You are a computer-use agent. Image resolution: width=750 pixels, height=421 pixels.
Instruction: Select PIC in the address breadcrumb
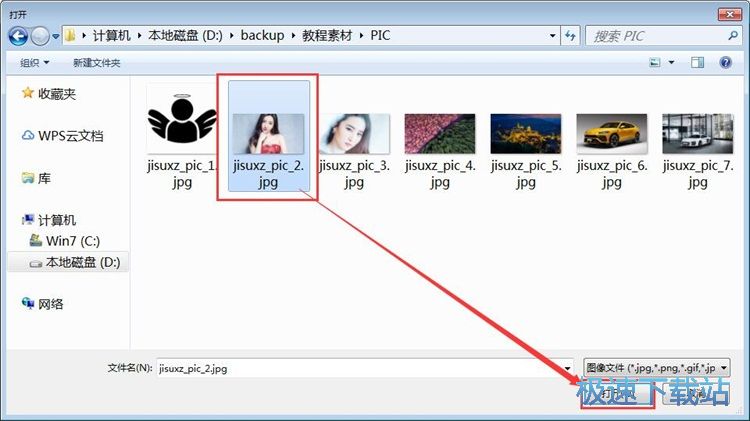click(380, 35)
